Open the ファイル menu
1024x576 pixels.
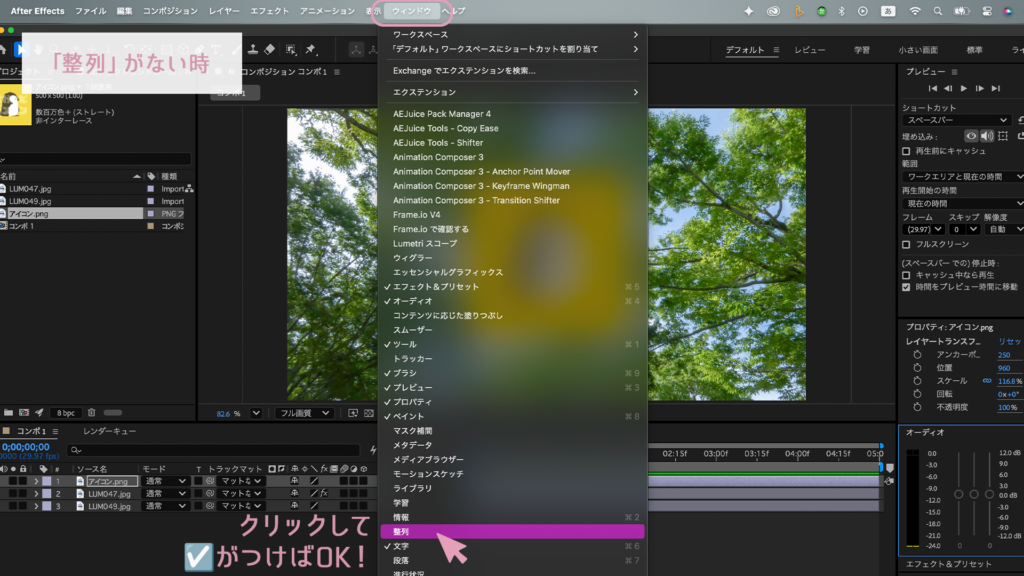point(90,11)
